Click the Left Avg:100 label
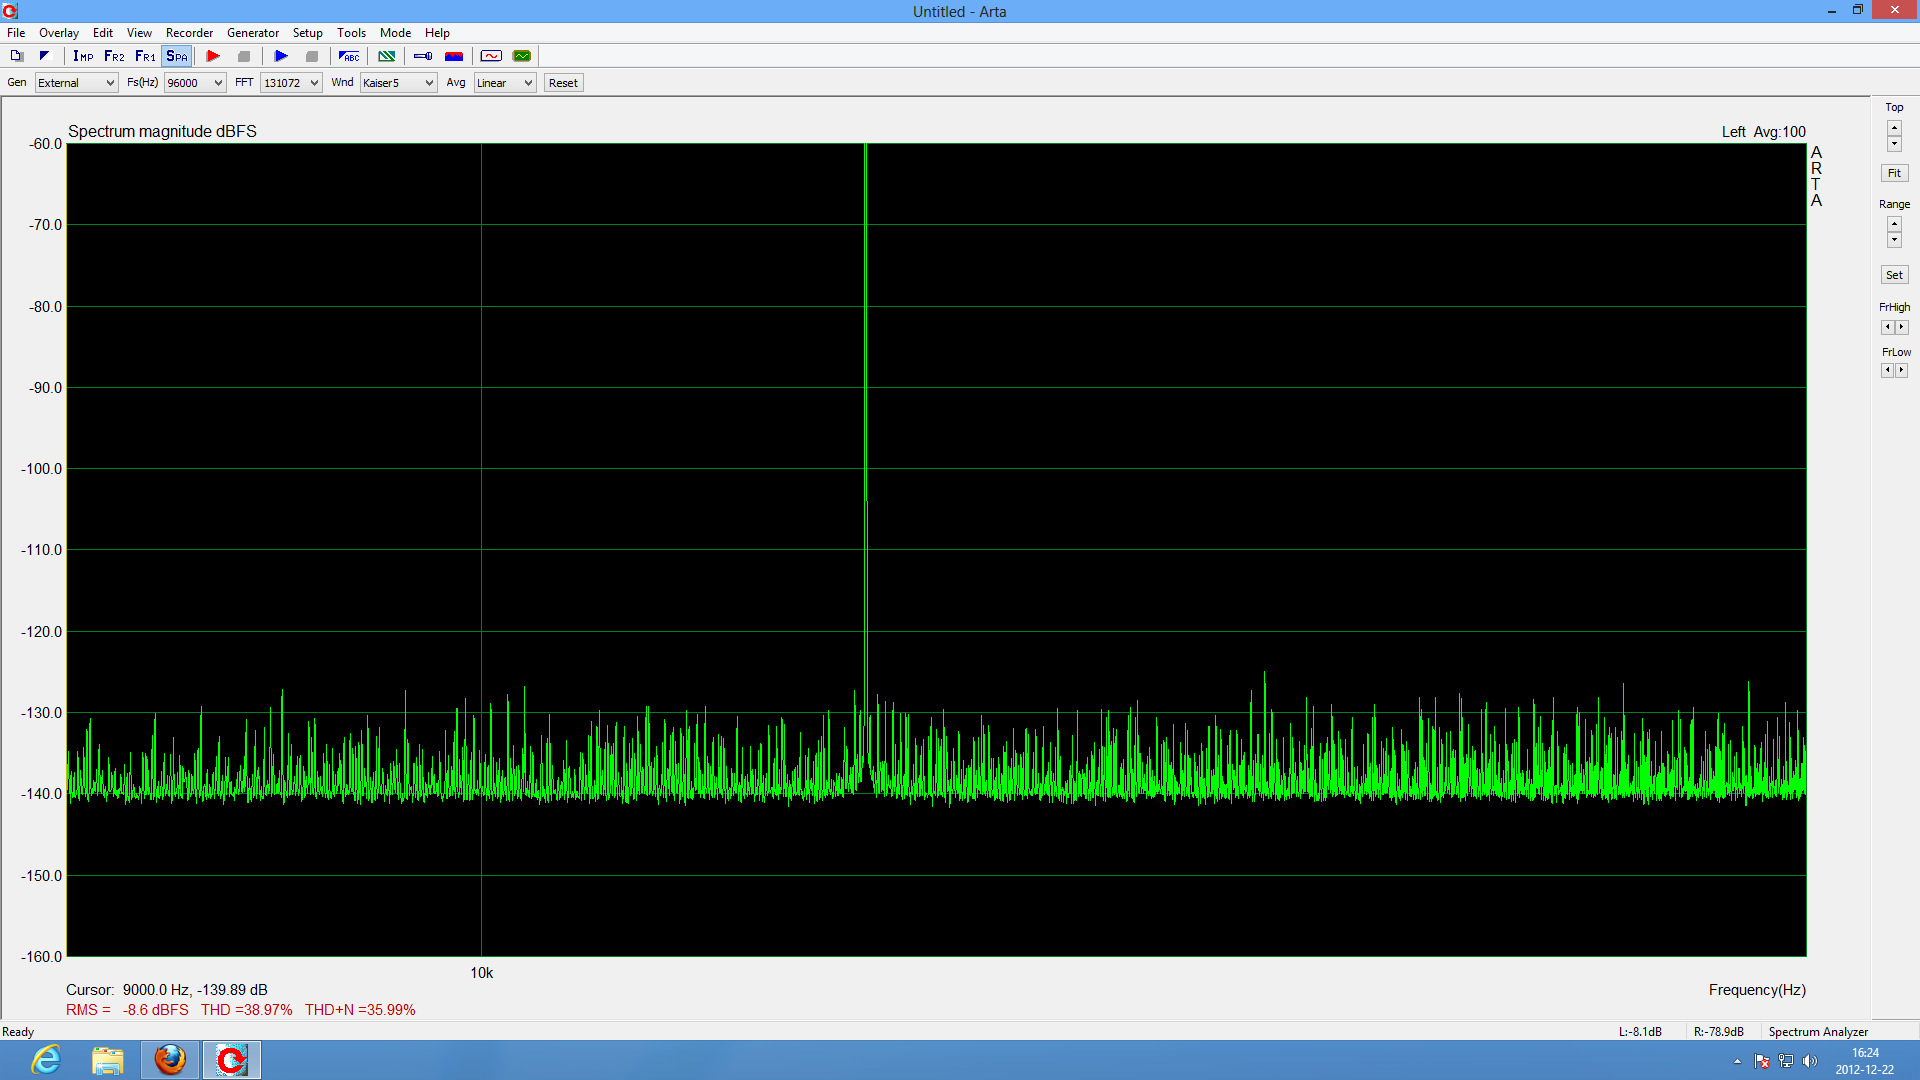This screenshot has height=1080, width=1920. click(1764, 132)
